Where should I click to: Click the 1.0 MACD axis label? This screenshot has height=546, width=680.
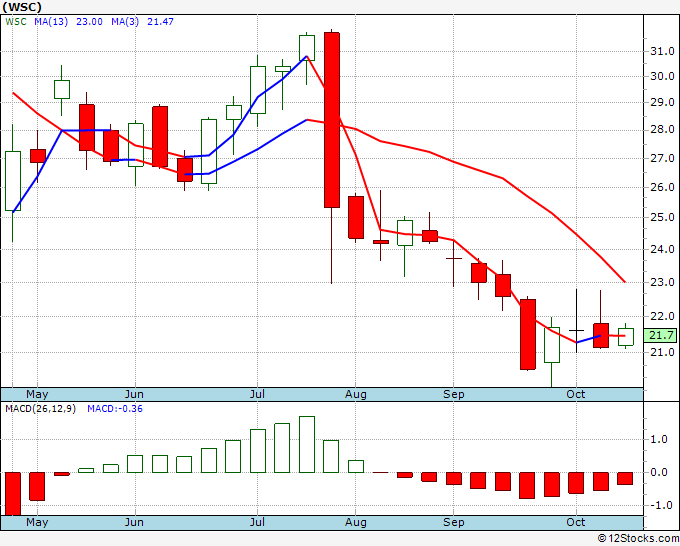point(659,439)
